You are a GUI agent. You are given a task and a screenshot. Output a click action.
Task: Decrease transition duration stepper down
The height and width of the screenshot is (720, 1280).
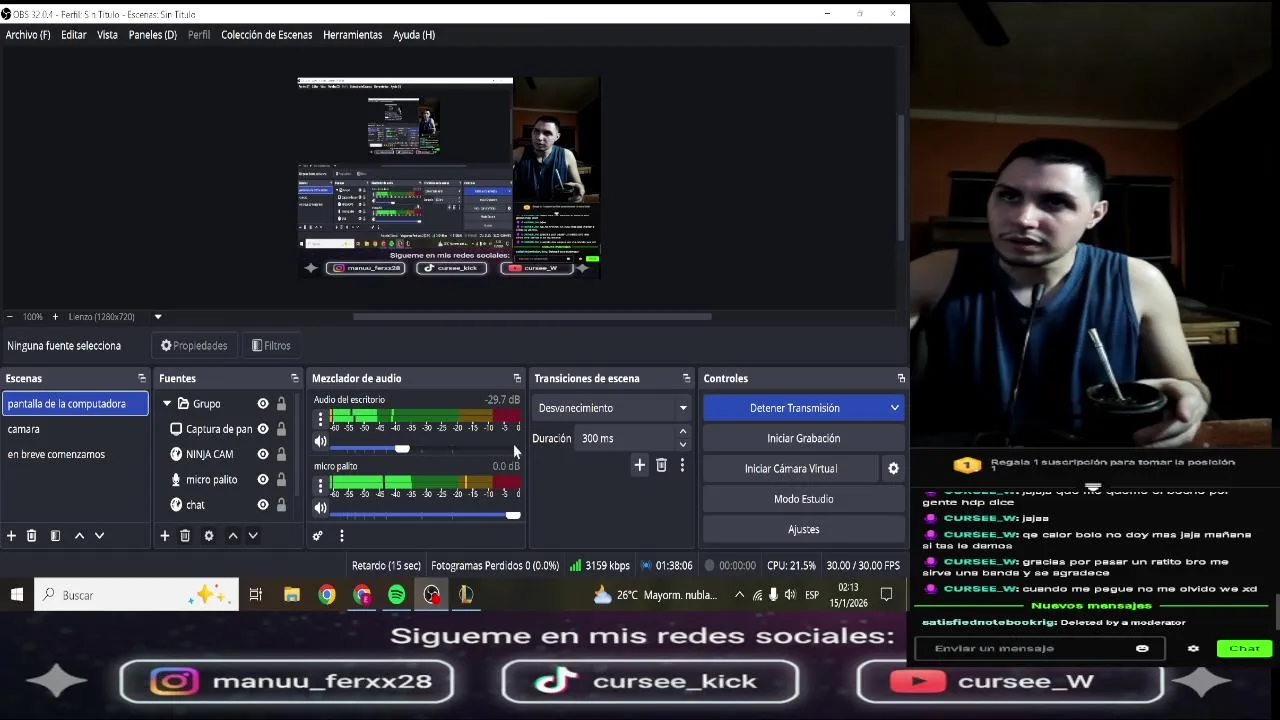tap(683, 444)
